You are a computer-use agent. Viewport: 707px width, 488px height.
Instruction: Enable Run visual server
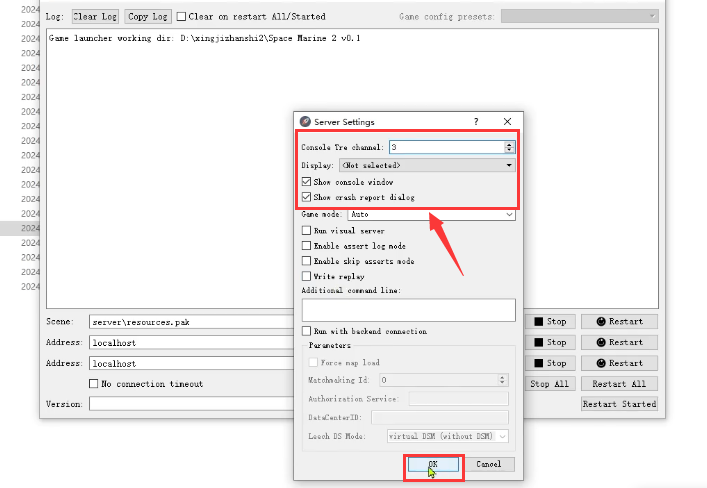pos(307,230)
